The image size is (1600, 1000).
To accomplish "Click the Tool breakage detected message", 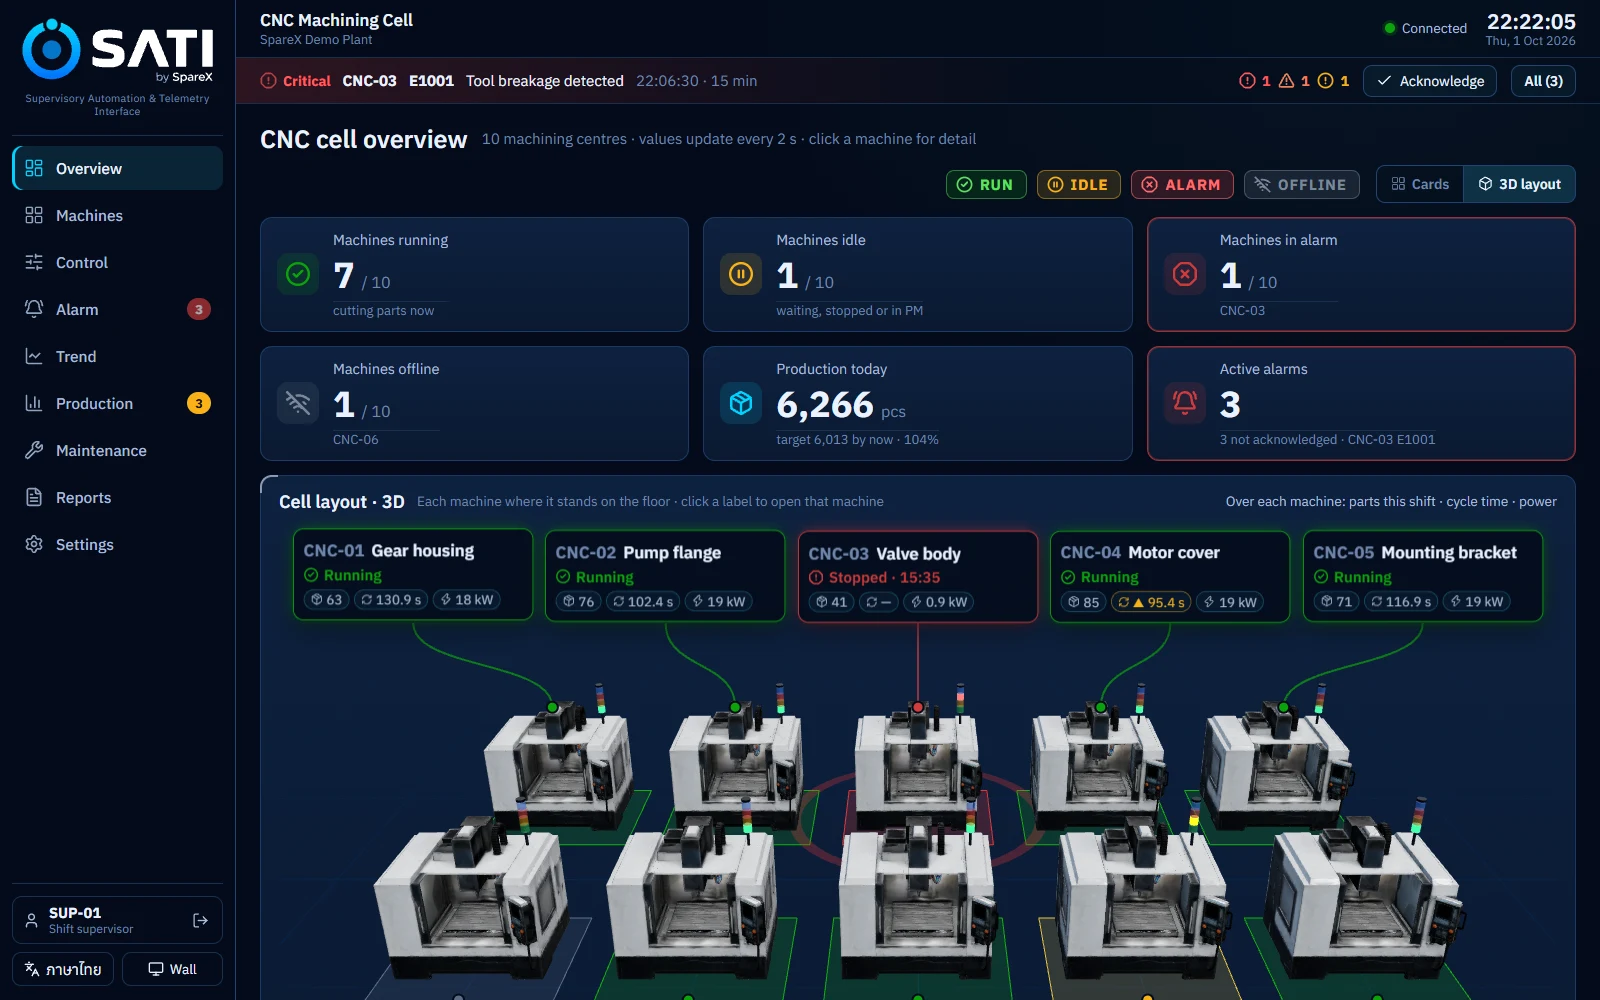I will tap(545, 81).
